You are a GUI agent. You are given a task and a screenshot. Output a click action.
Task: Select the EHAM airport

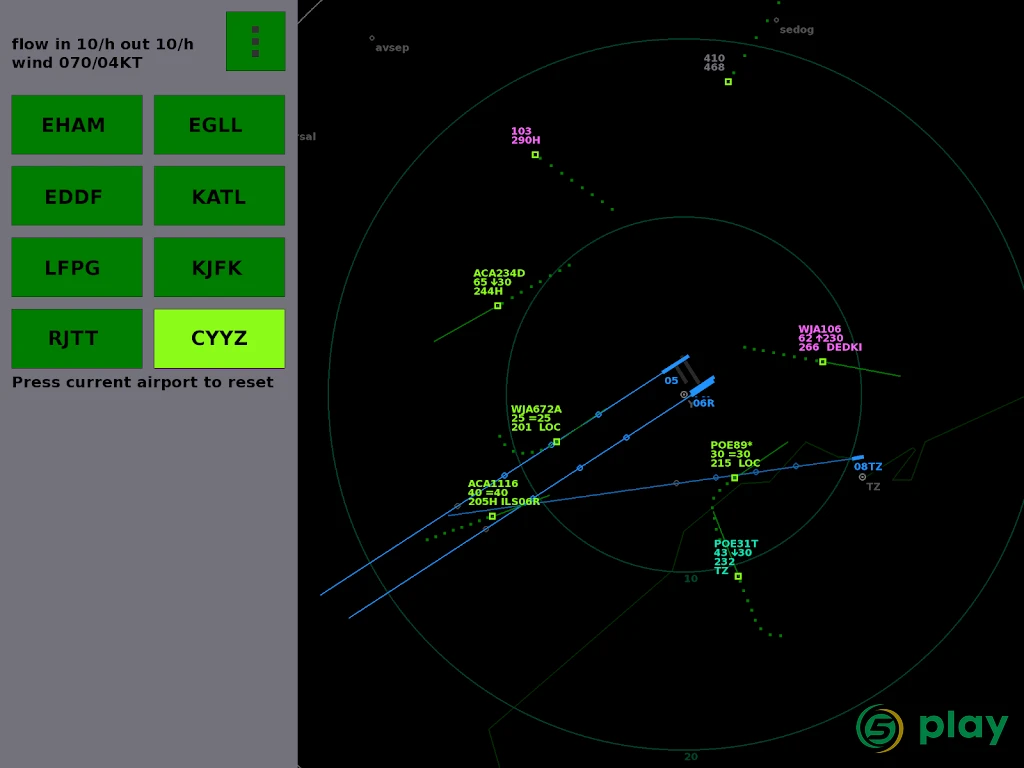point(77,125)
